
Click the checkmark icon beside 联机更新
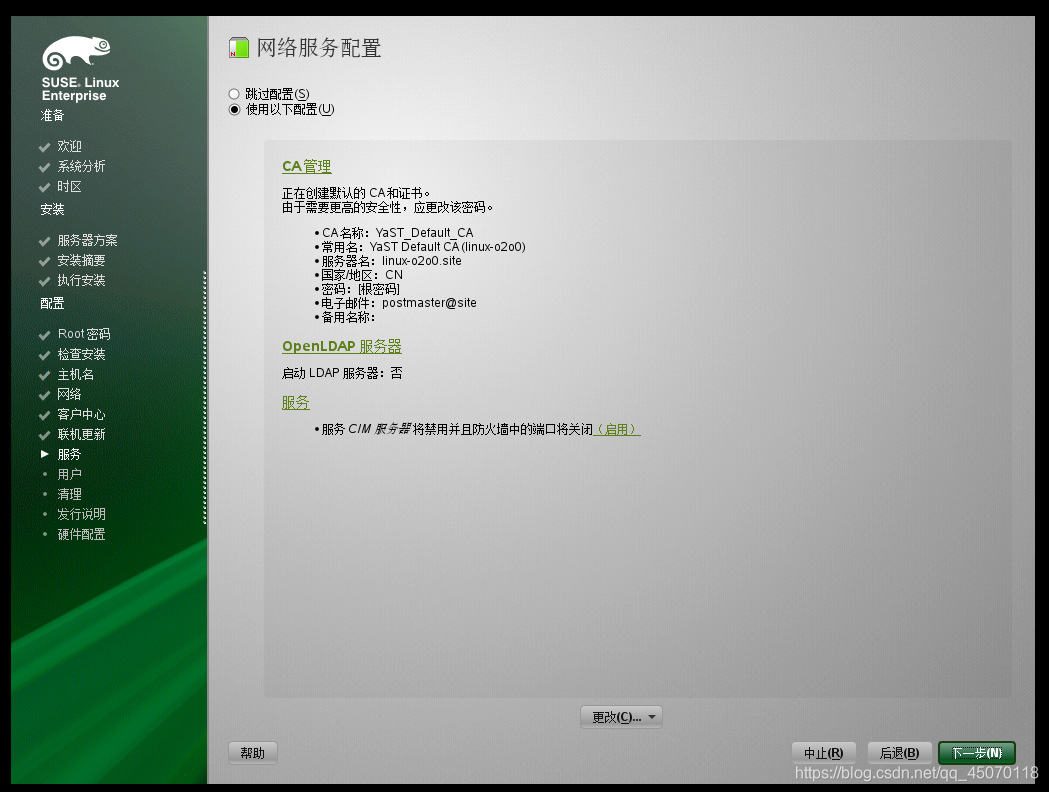(45, 435)
